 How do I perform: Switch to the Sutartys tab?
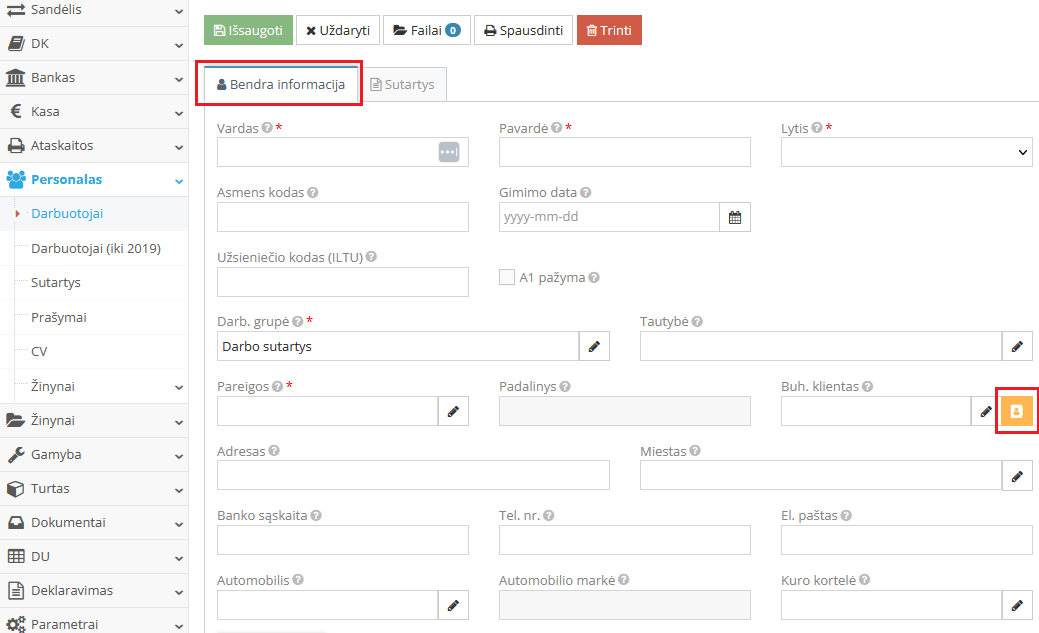pos(402,85)
